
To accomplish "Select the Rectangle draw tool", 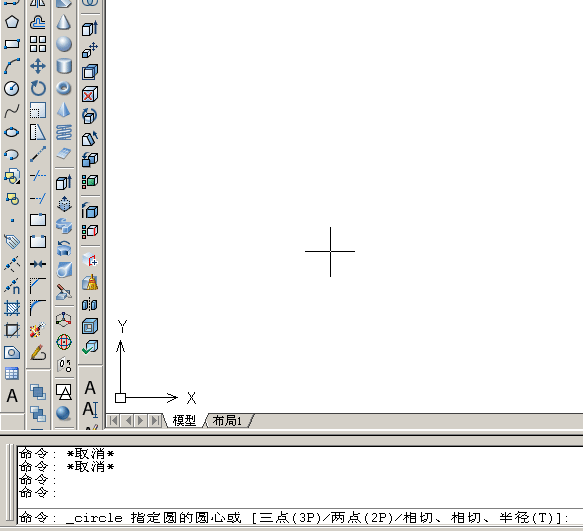I will [x=12, y=44].
